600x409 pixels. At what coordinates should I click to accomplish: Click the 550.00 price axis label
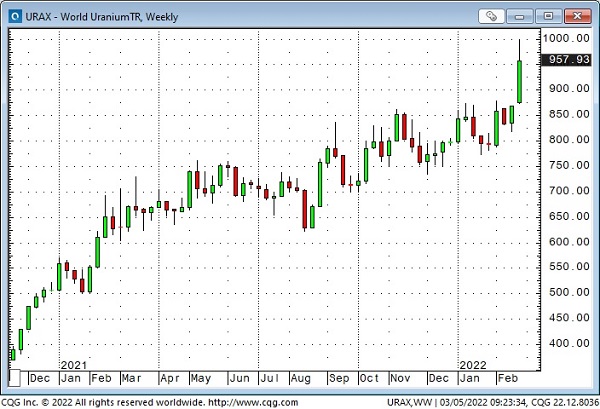569,267
